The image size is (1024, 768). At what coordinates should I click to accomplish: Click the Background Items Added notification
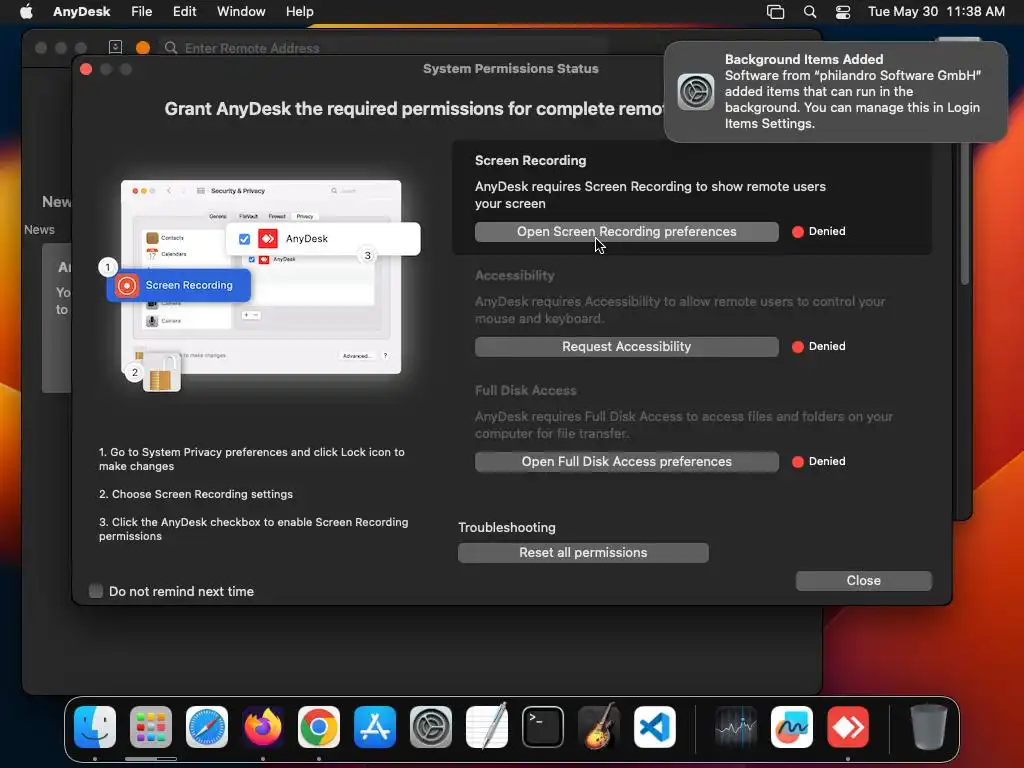pyautogui.click(x=836, y=91)
